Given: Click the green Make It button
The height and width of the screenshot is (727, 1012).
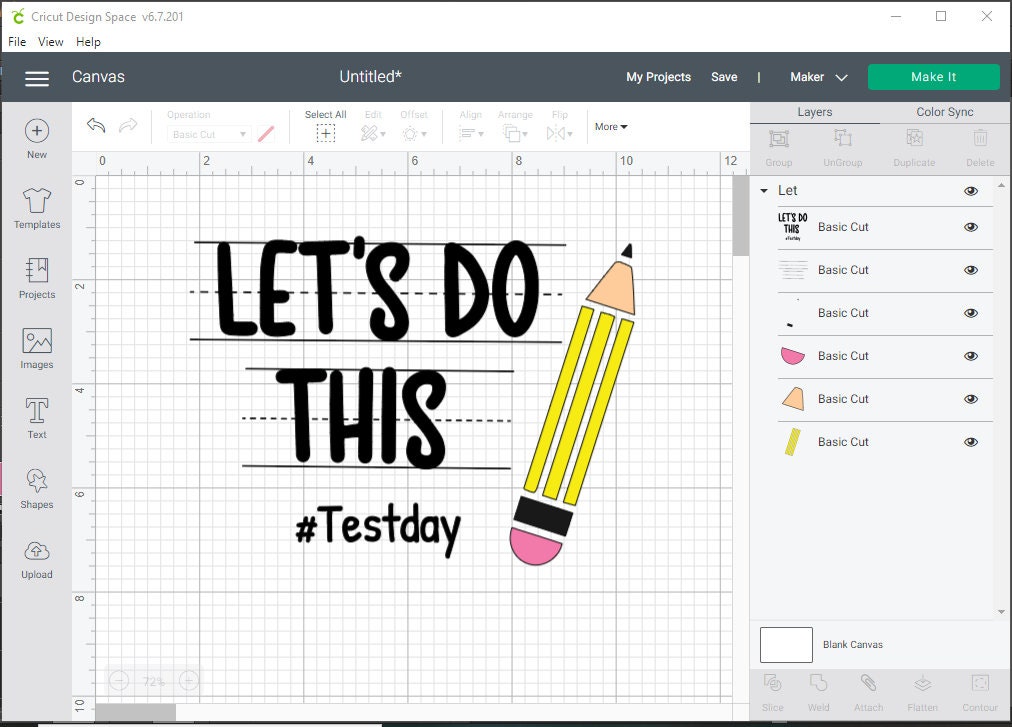Looking at the screenshot, I should 933,76.
